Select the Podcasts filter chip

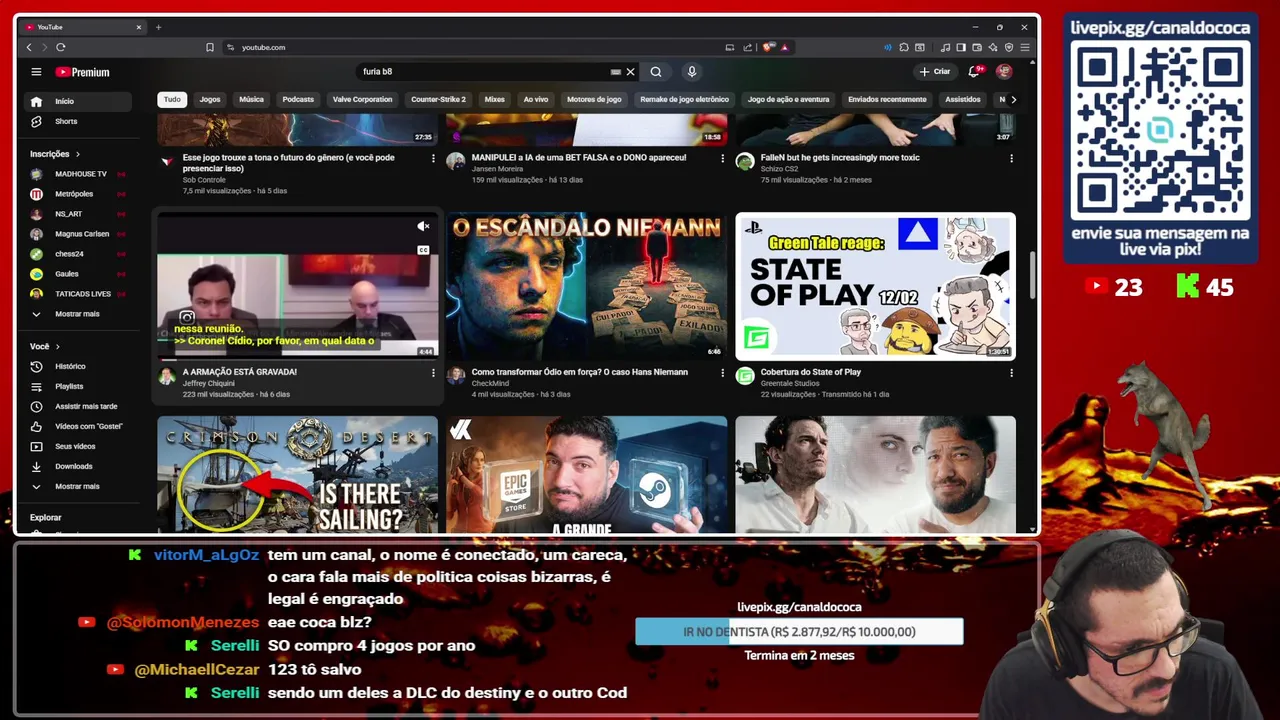click(x=298, y=99)
